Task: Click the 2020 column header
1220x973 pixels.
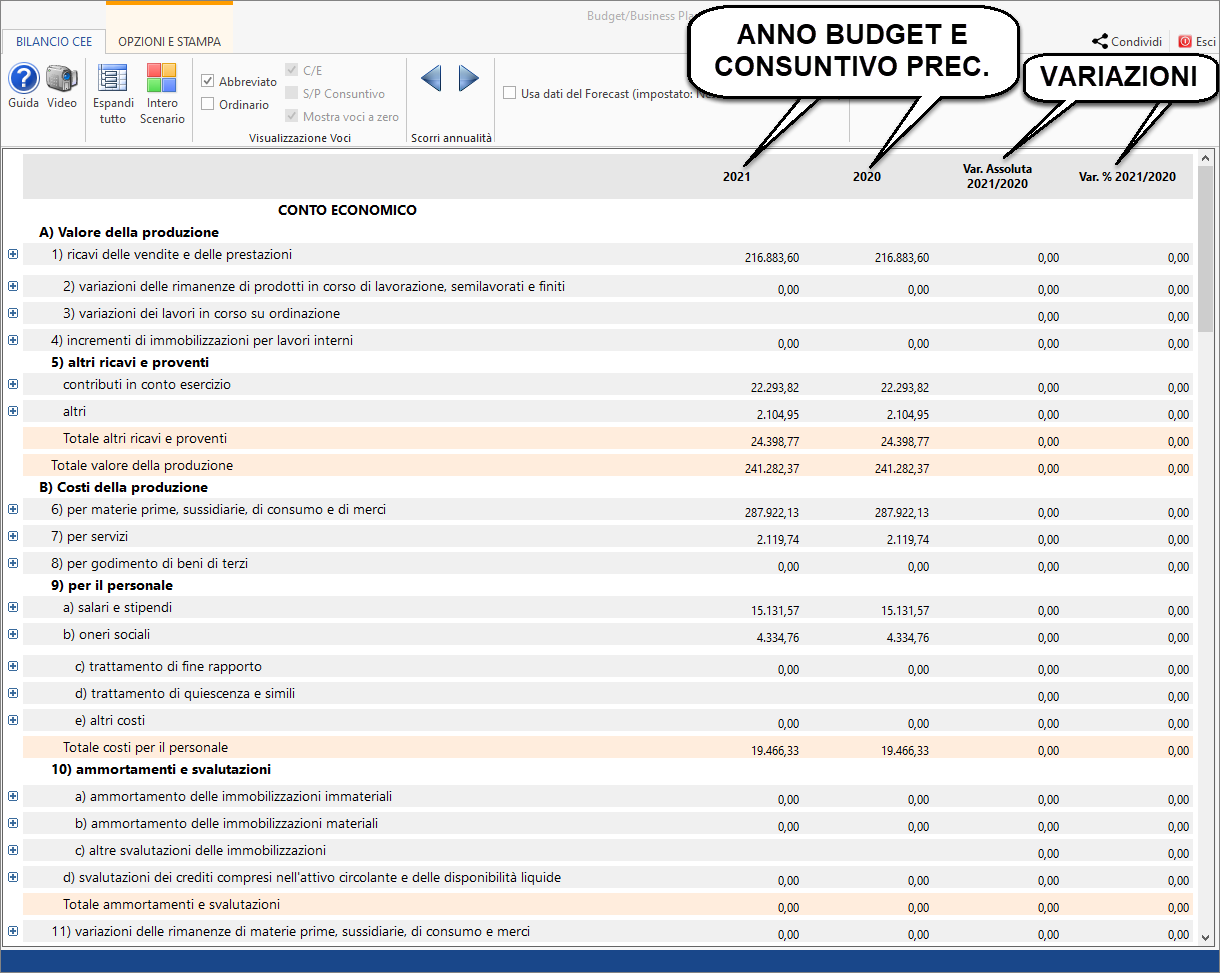Action: 867,177
